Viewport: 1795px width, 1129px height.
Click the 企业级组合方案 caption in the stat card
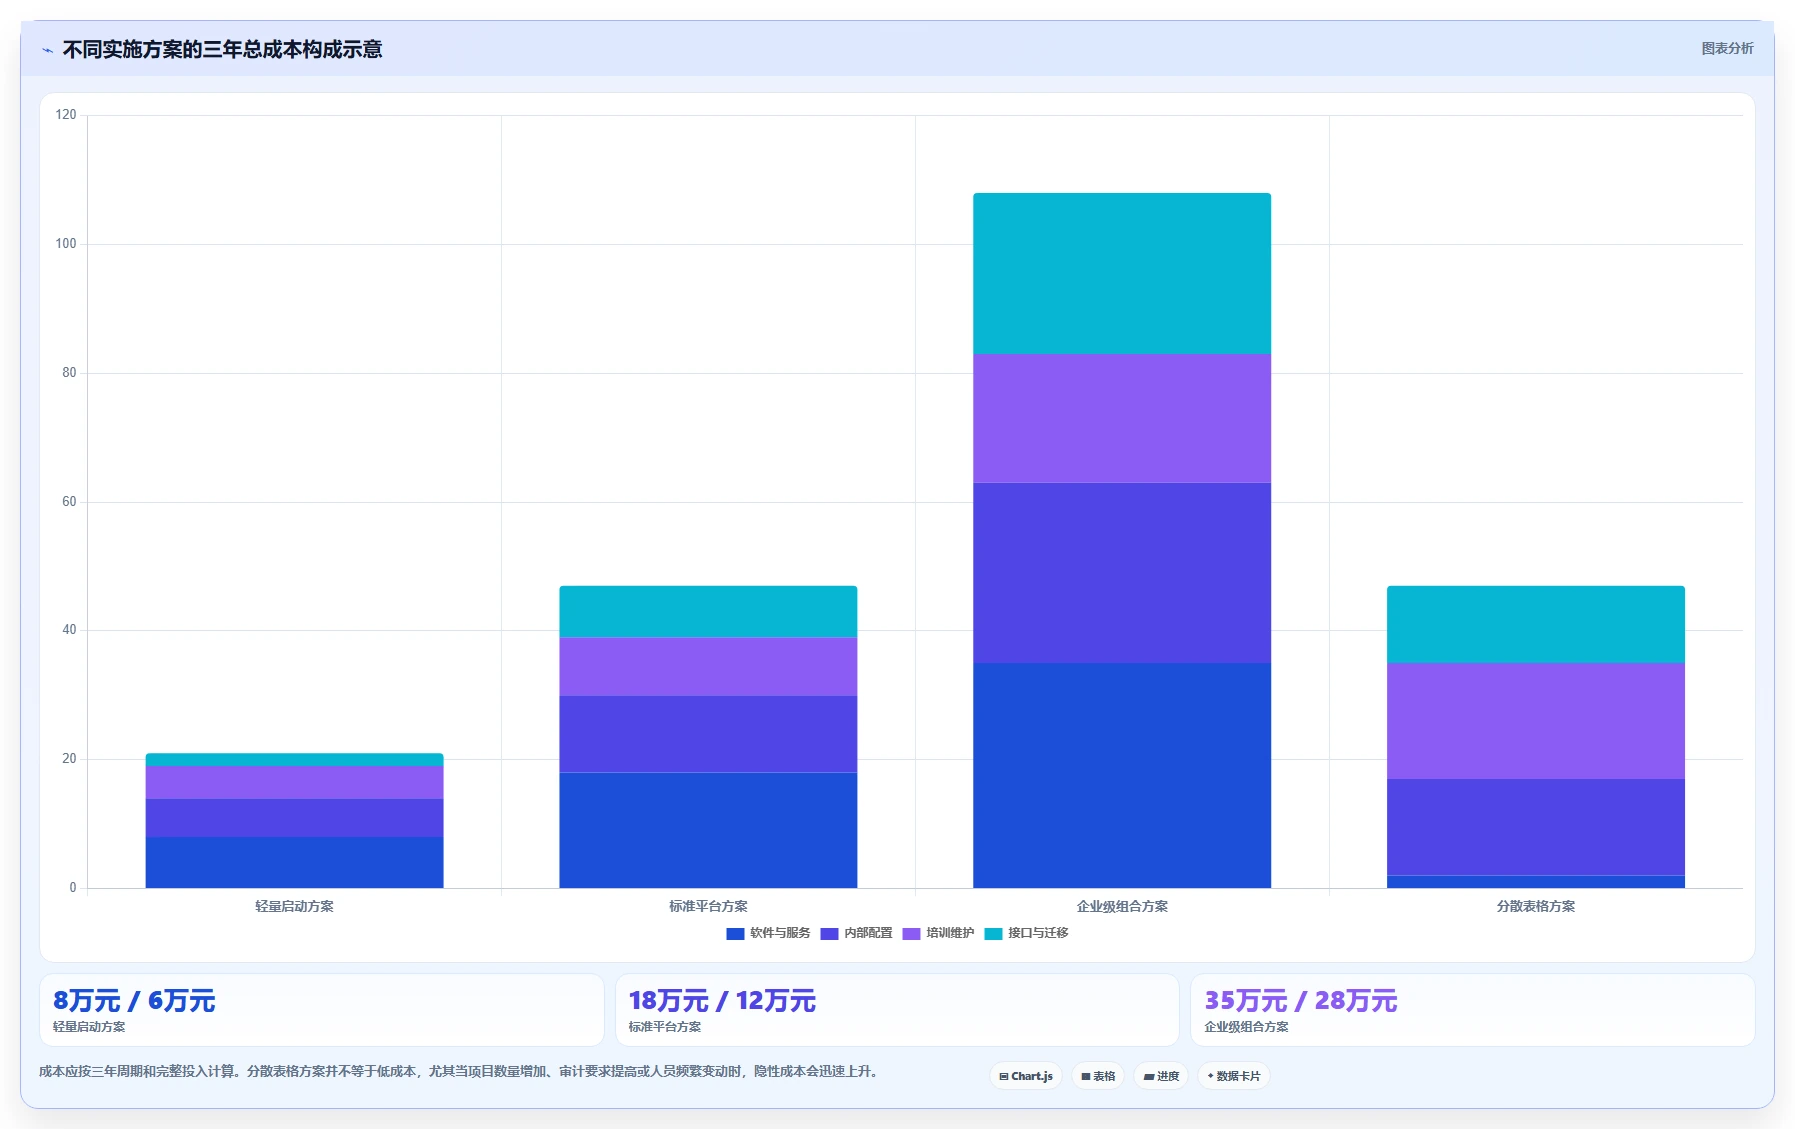click(1247, 1027)
